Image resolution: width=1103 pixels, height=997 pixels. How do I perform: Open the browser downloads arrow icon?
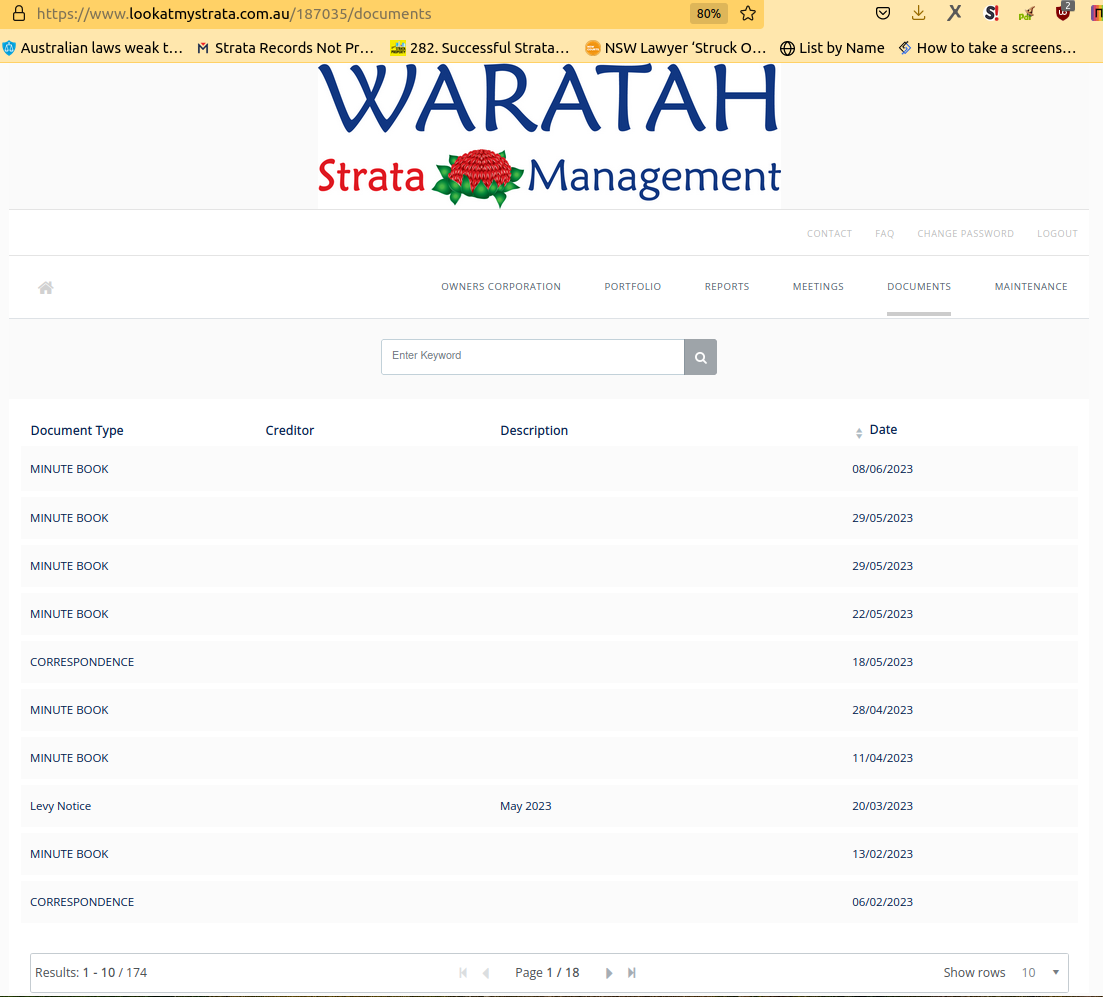coord(918,13)
